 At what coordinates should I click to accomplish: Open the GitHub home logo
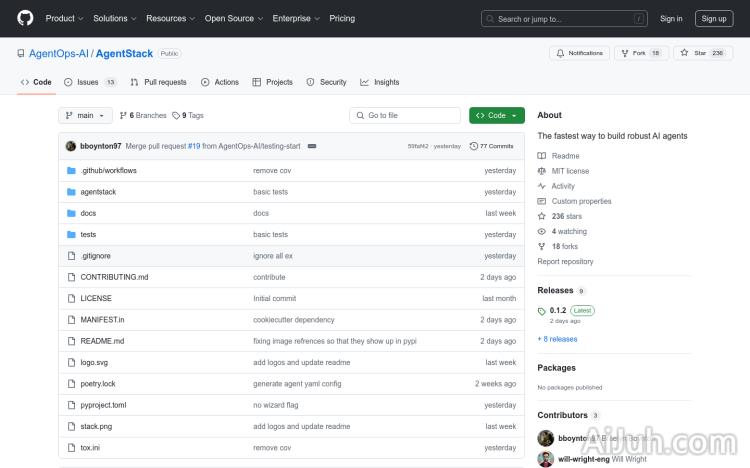pos(25,18)
